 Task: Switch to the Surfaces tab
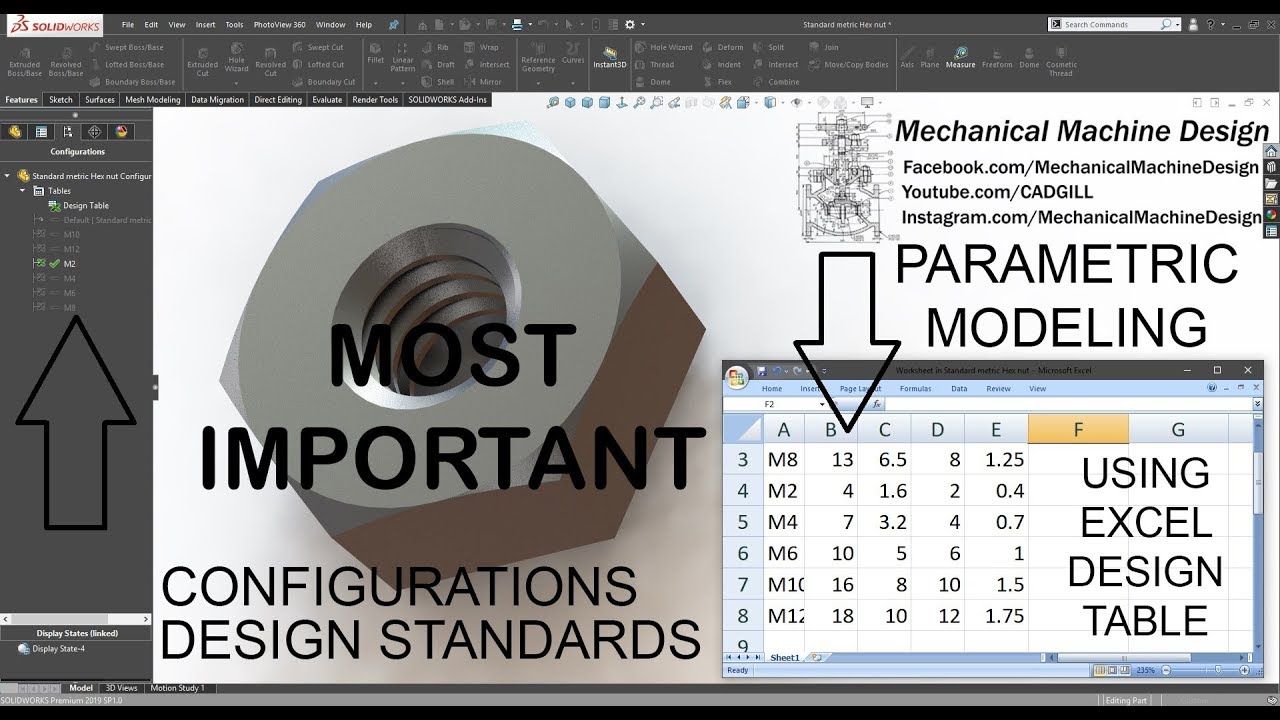point(100,100)
